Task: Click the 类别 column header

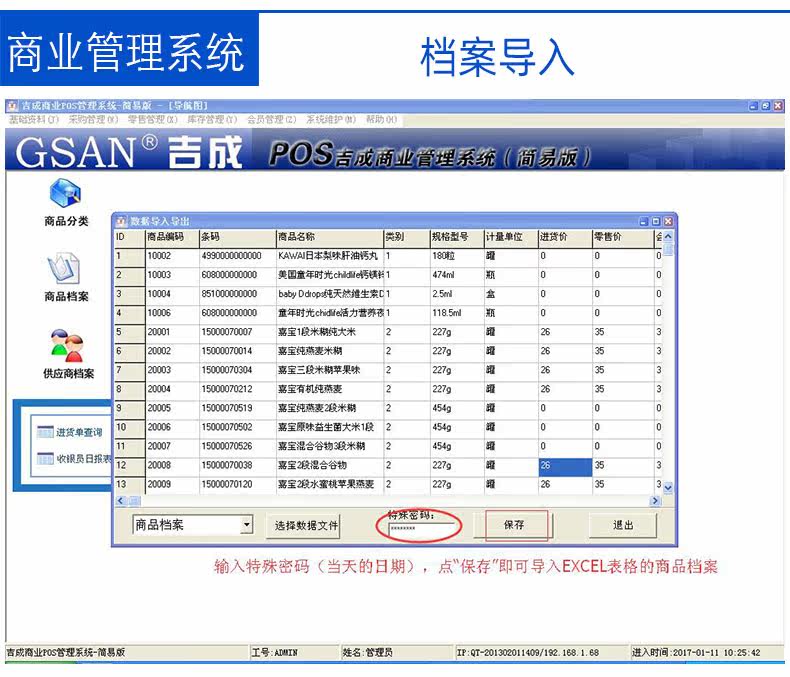Action: (407, 237)
